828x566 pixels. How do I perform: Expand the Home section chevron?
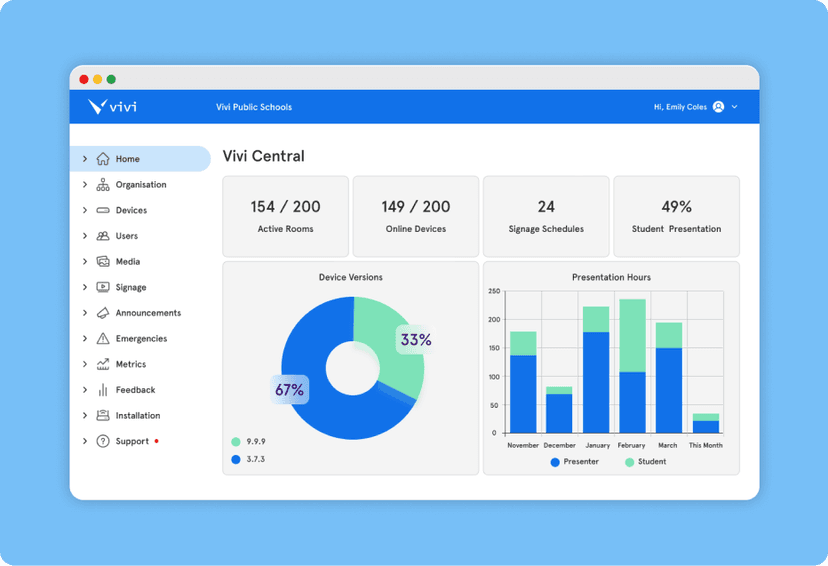coord(85,159)
